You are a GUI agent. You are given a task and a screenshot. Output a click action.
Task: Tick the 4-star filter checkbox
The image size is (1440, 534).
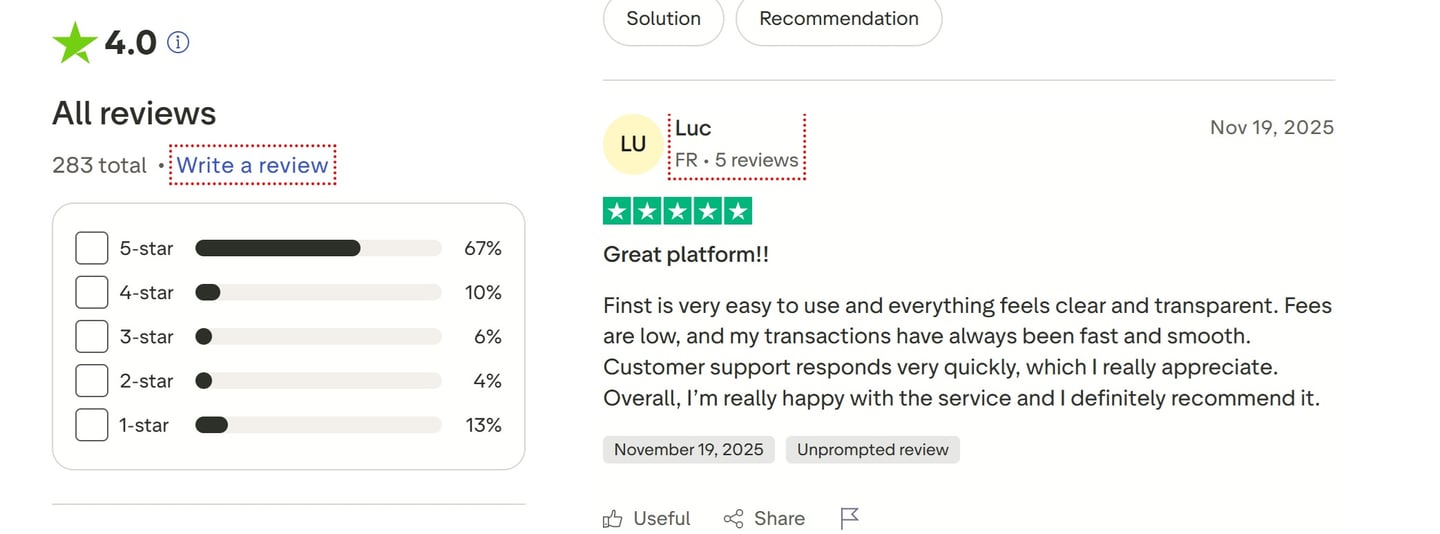click(x=92, y=292)
